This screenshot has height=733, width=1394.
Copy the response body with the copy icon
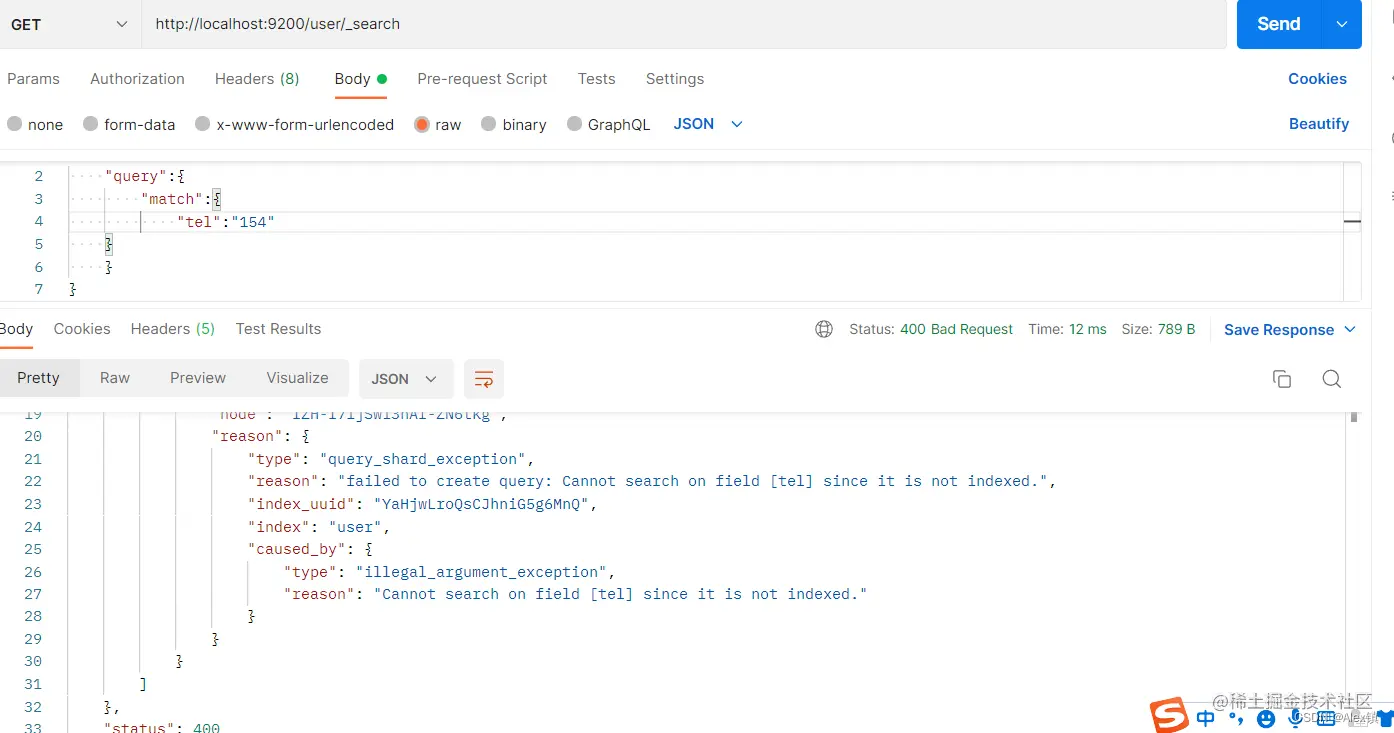(x=1282, y=379)
